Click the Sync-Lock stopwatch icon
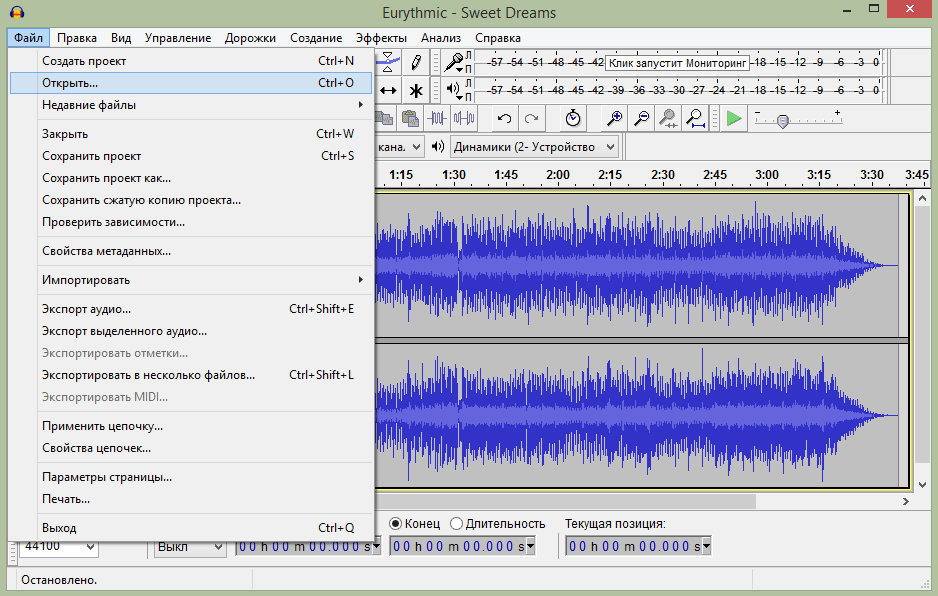938x596 pixels. [x=573, y=118]
